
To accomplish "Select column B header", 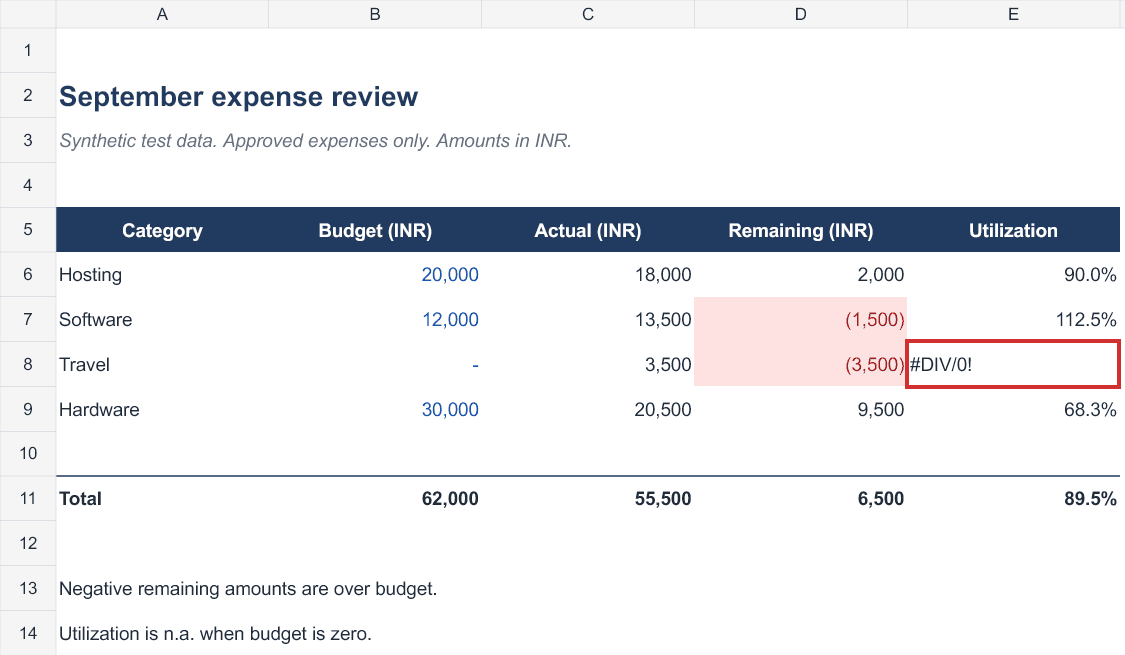I will [x=375, y=14].
